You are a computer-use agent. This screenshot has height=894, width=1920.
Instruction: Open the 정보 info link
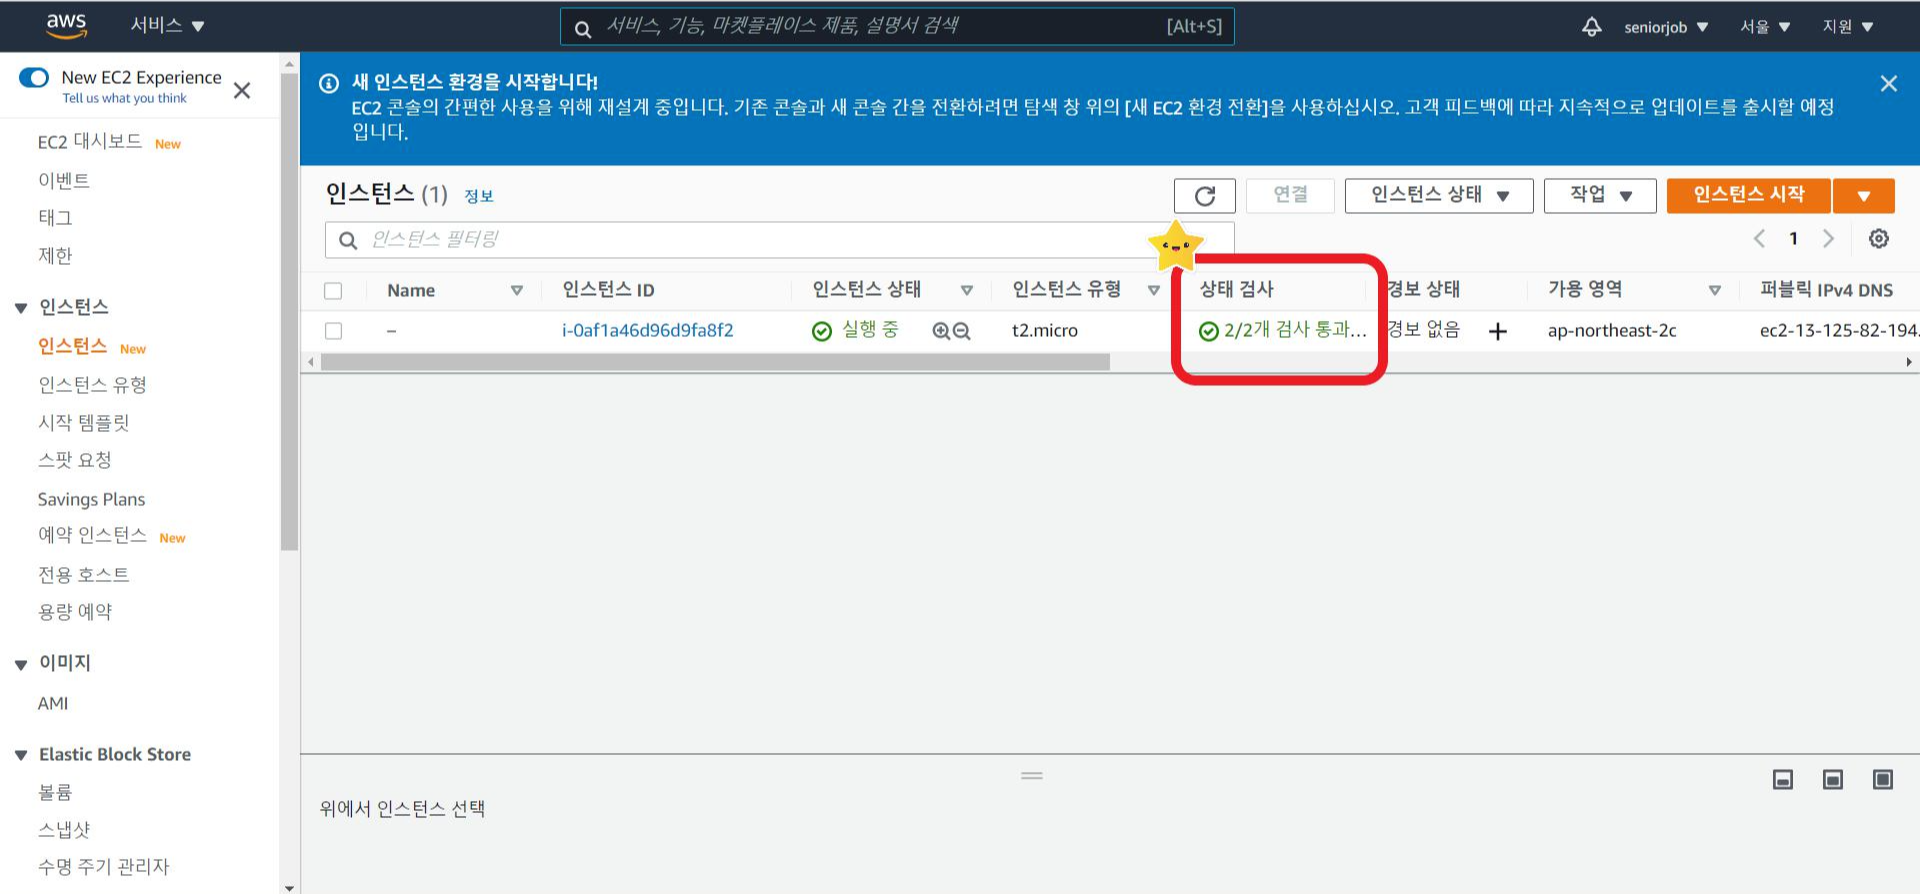tap(479, 196)
